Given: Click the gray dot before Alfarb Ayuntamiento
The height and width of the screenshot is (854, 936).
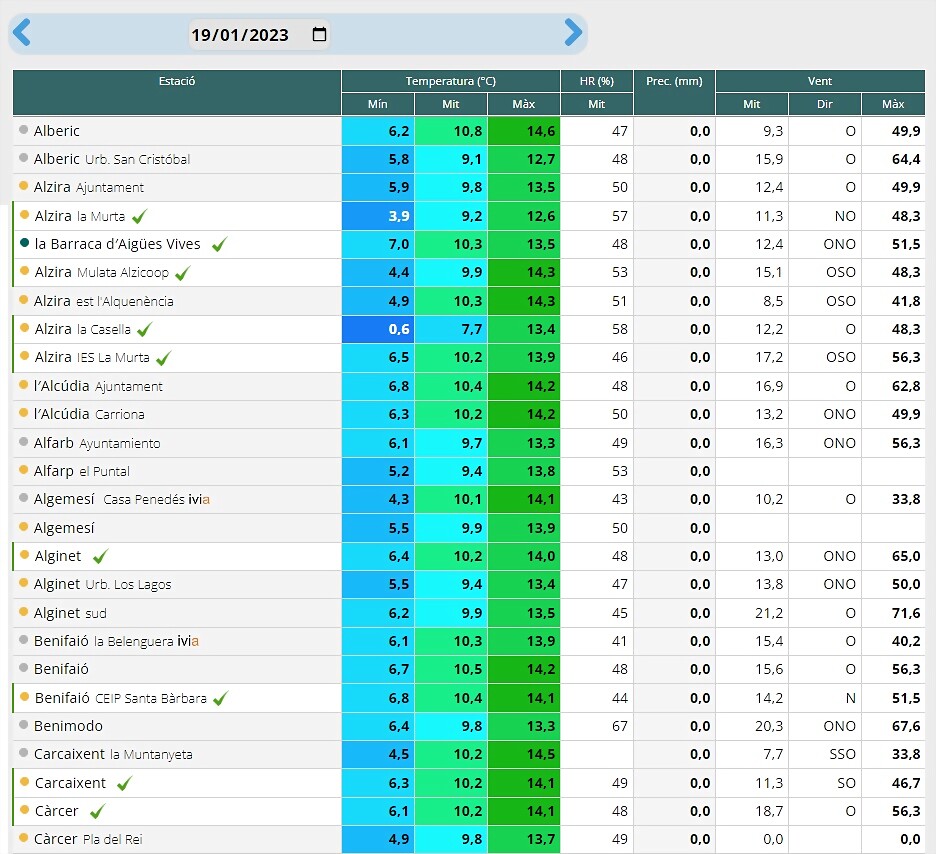Looking at the screenshot, I should (24, 442).
